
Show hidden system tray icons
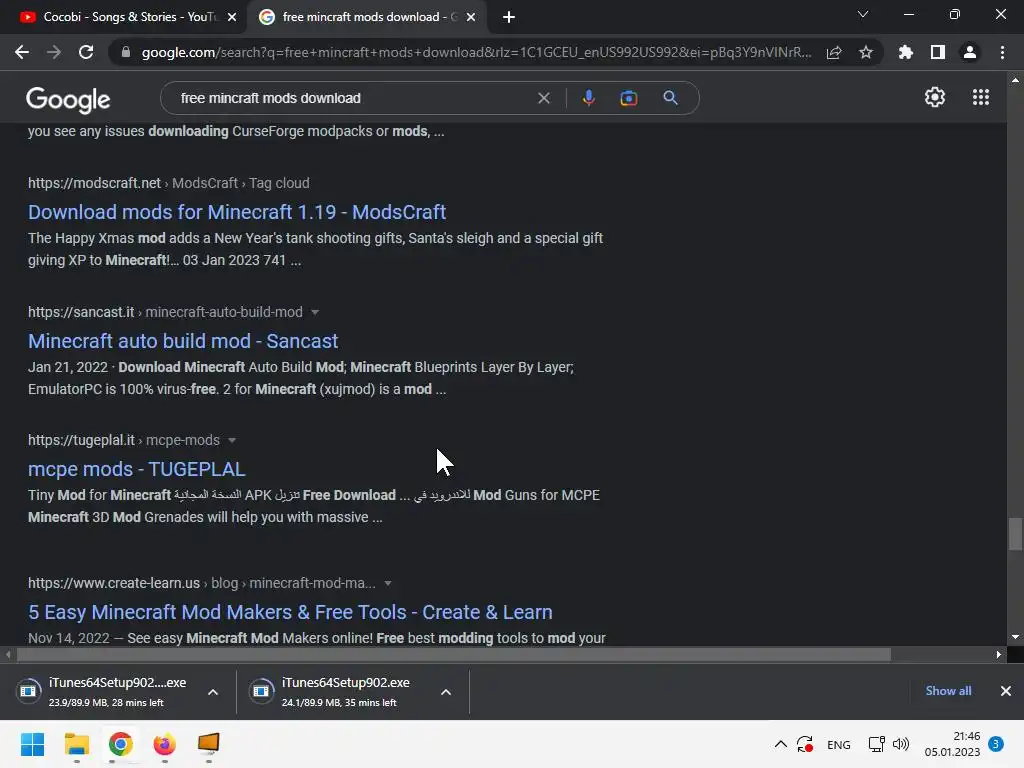tap(780, 744)
